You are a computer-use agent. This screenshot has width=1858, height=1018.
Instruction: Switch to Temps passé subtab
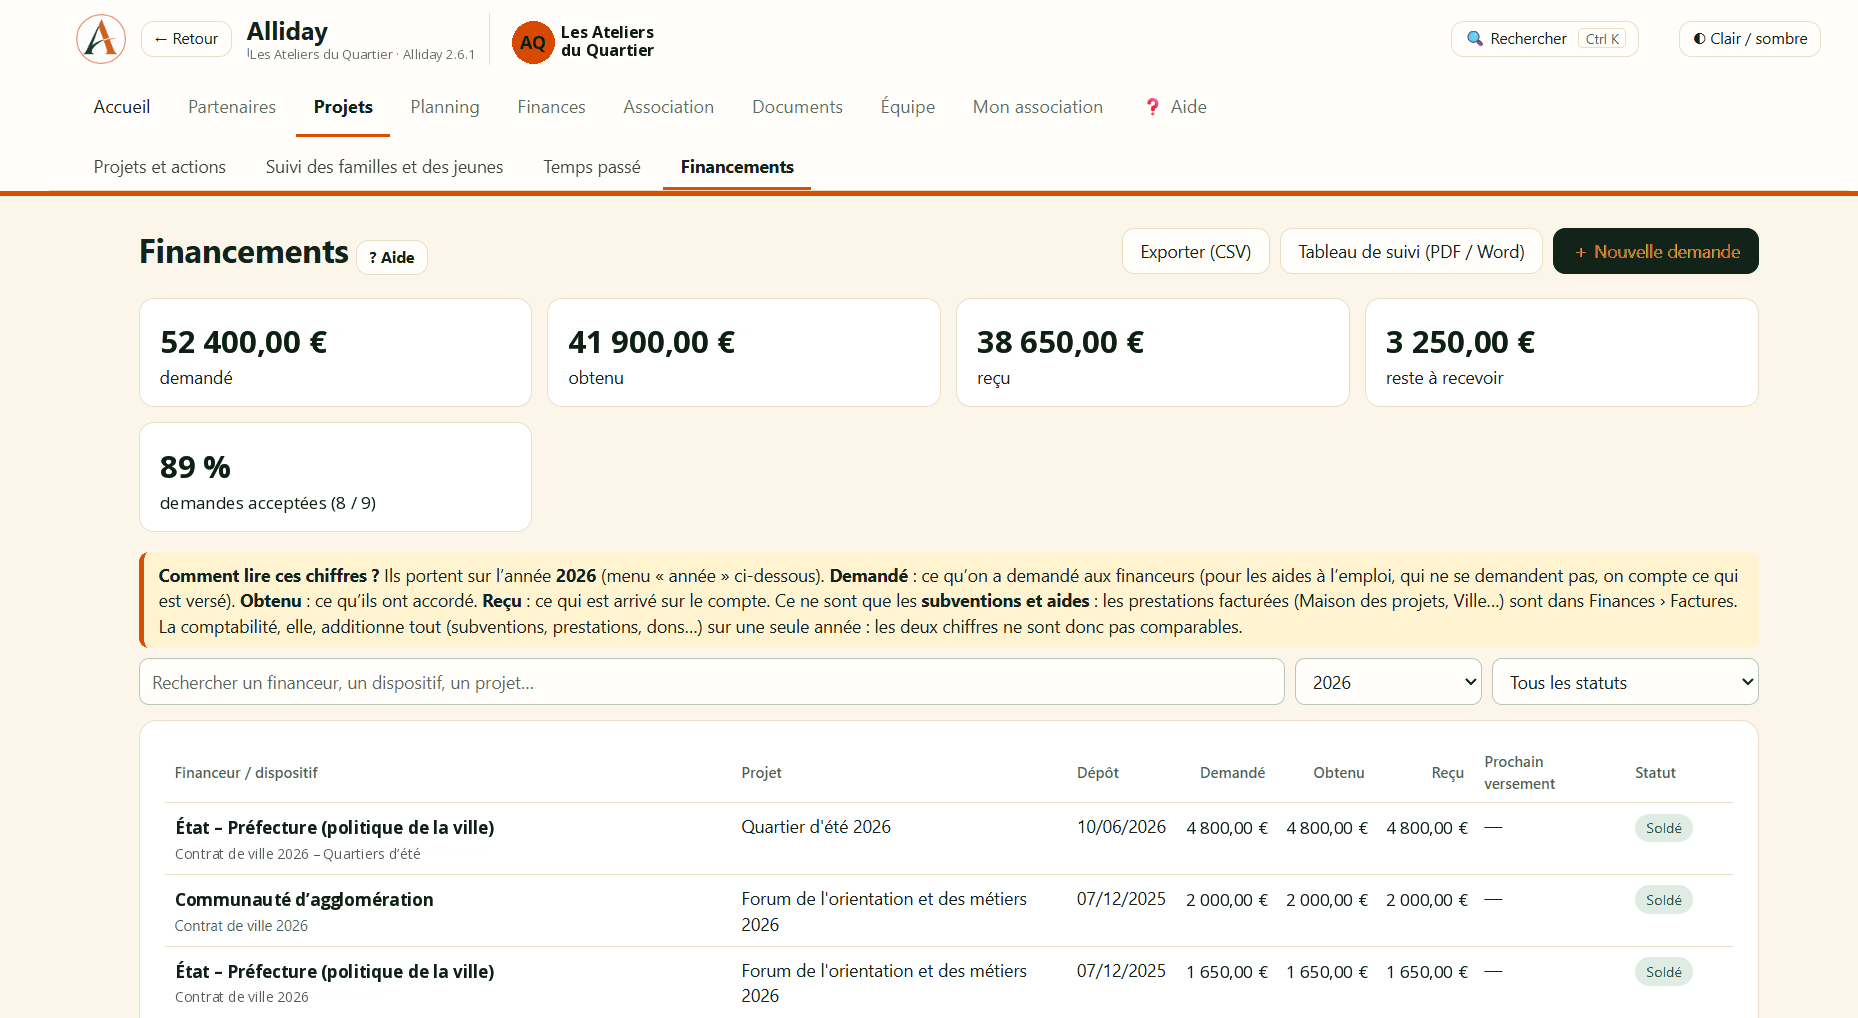click(592, 167)
